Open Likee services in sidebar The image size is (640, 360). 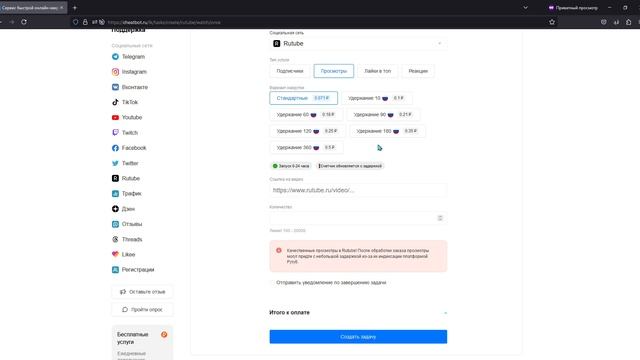coord(123,254)
